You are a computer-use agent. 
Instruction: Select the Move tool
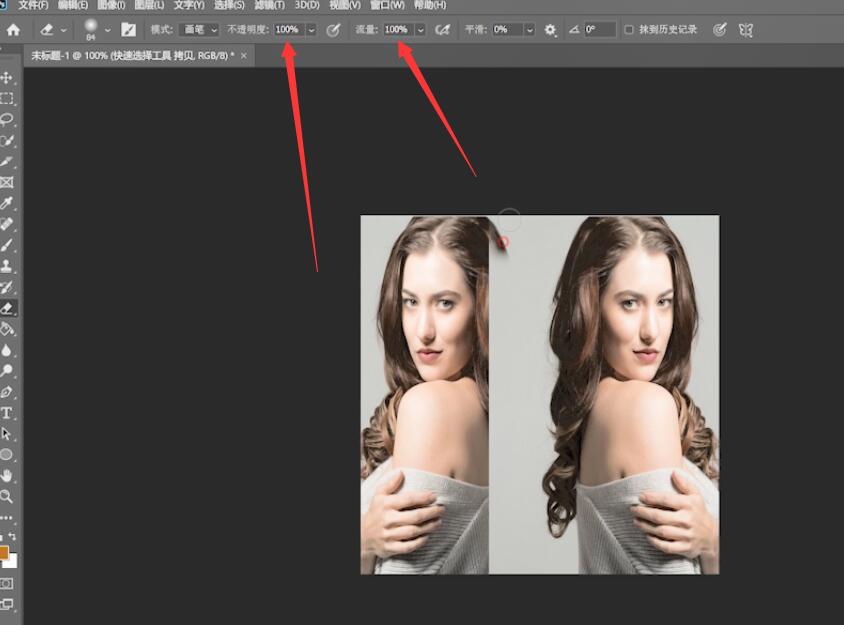7,78
